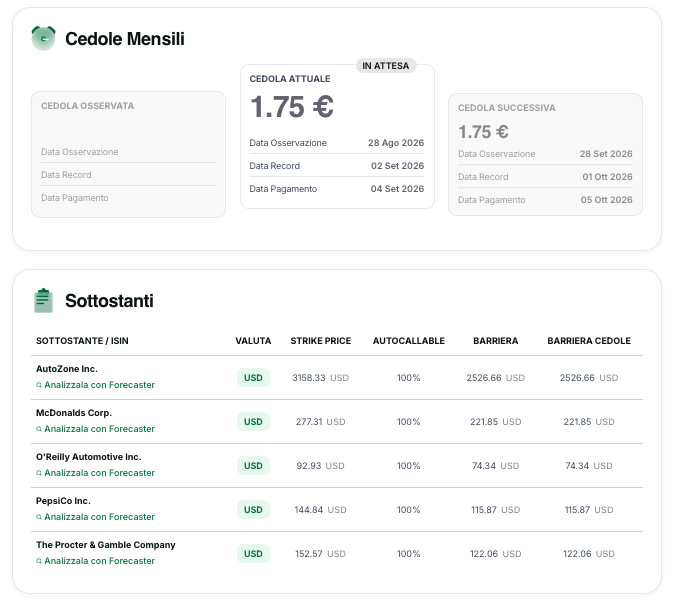Click the 100% autocallable value for AutoZone
The width and height of the screenshot is (674, 605).
408,378
